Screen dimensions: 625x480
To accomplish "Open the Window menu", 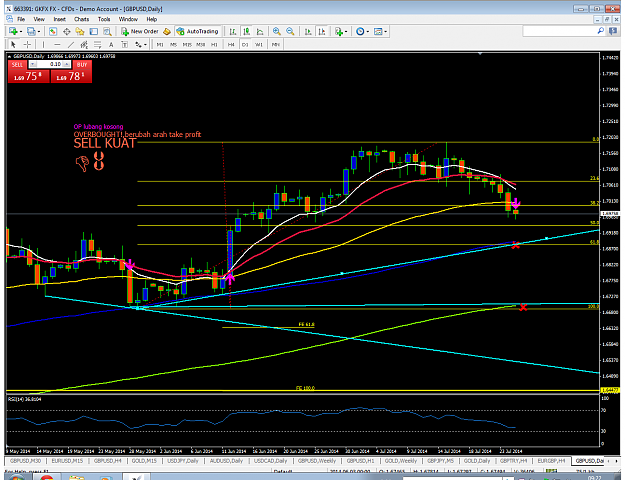I will [128, 19].
